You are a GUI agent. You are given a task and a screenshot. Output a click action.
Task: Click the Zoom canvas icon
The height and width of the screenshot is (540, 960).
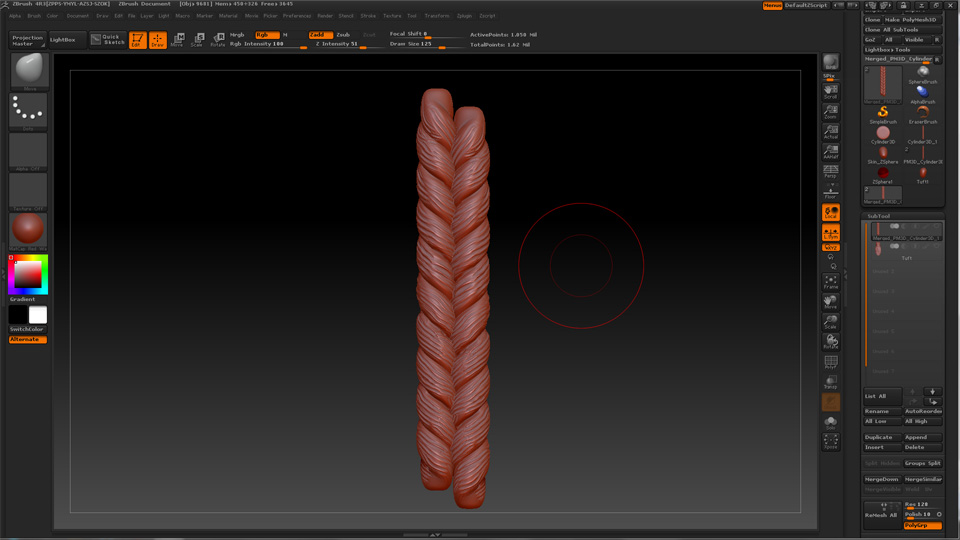(x=830, y=112)
